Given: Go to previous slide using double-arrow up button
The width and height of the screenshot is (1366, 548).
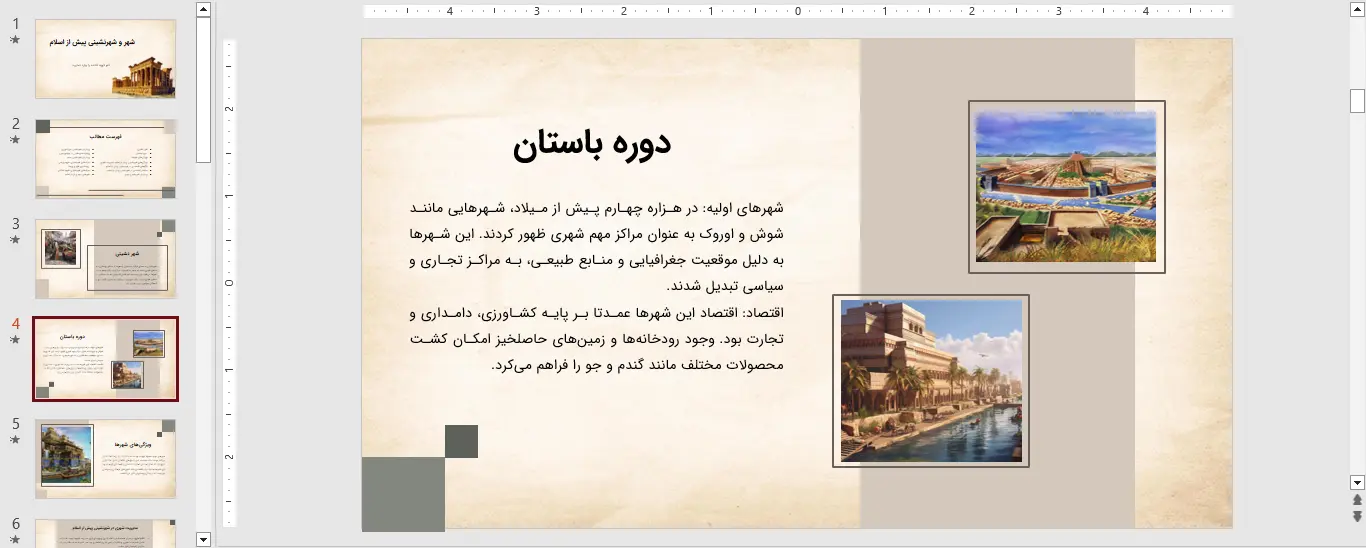Looking at the screenshot, I should [1357, 499].
